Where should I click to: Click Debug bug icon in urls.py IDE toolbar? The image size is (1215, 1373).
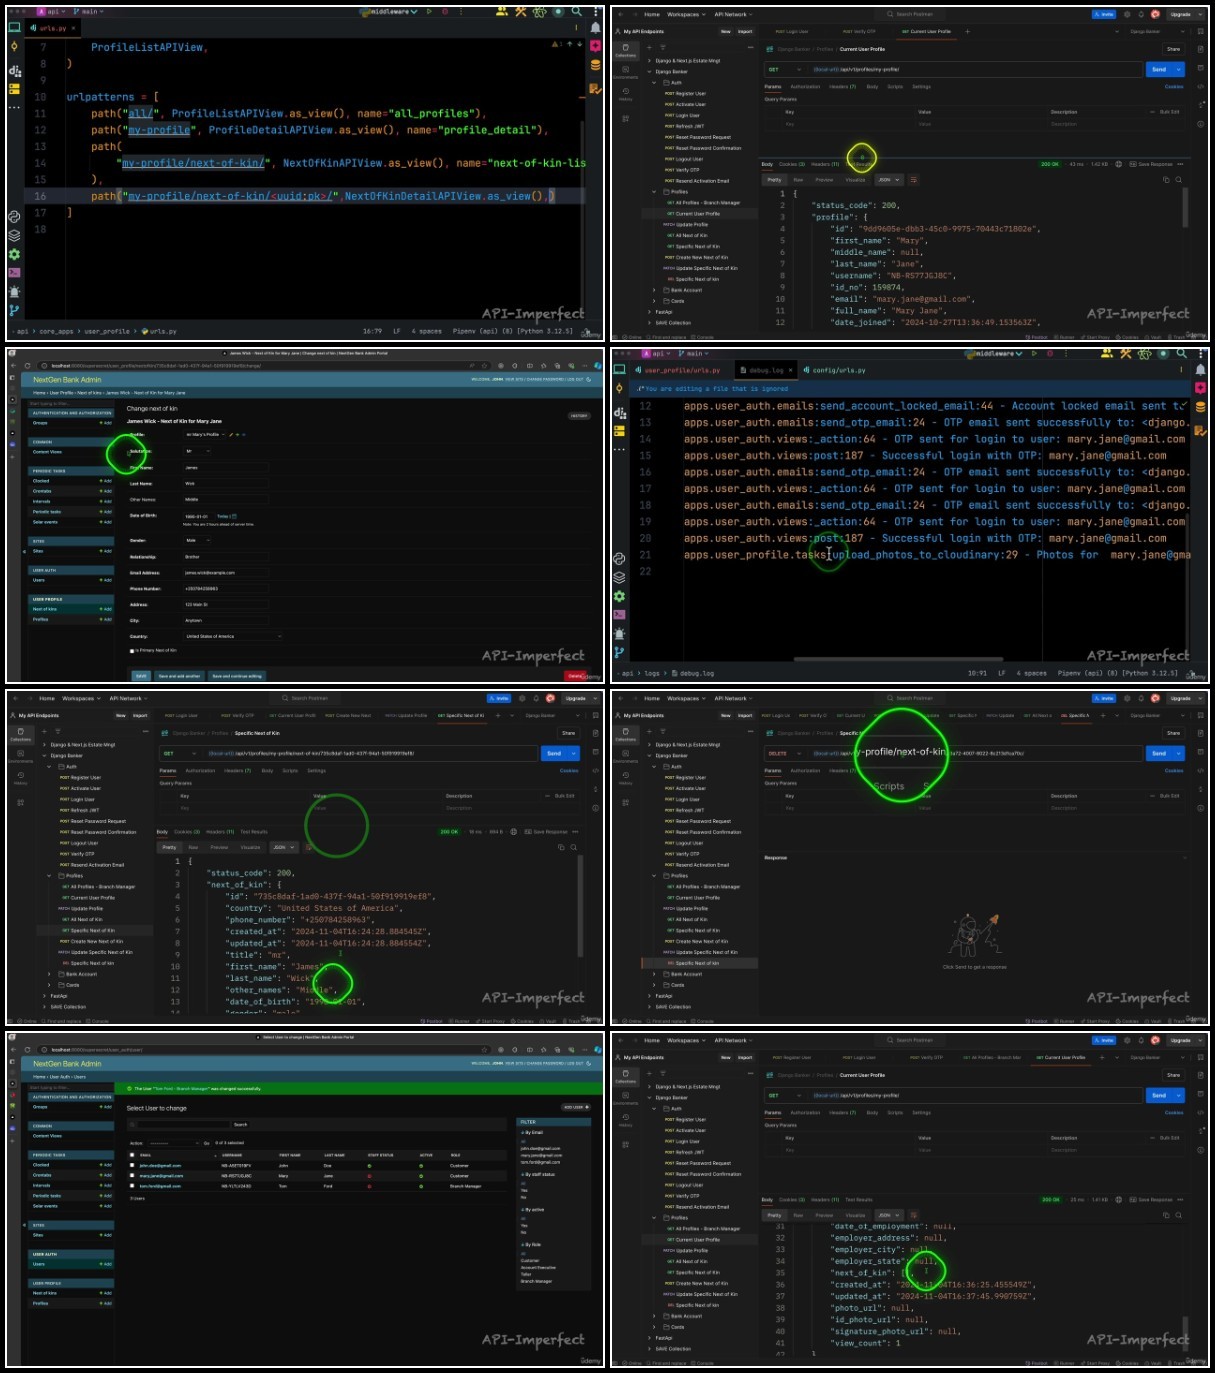443,12
